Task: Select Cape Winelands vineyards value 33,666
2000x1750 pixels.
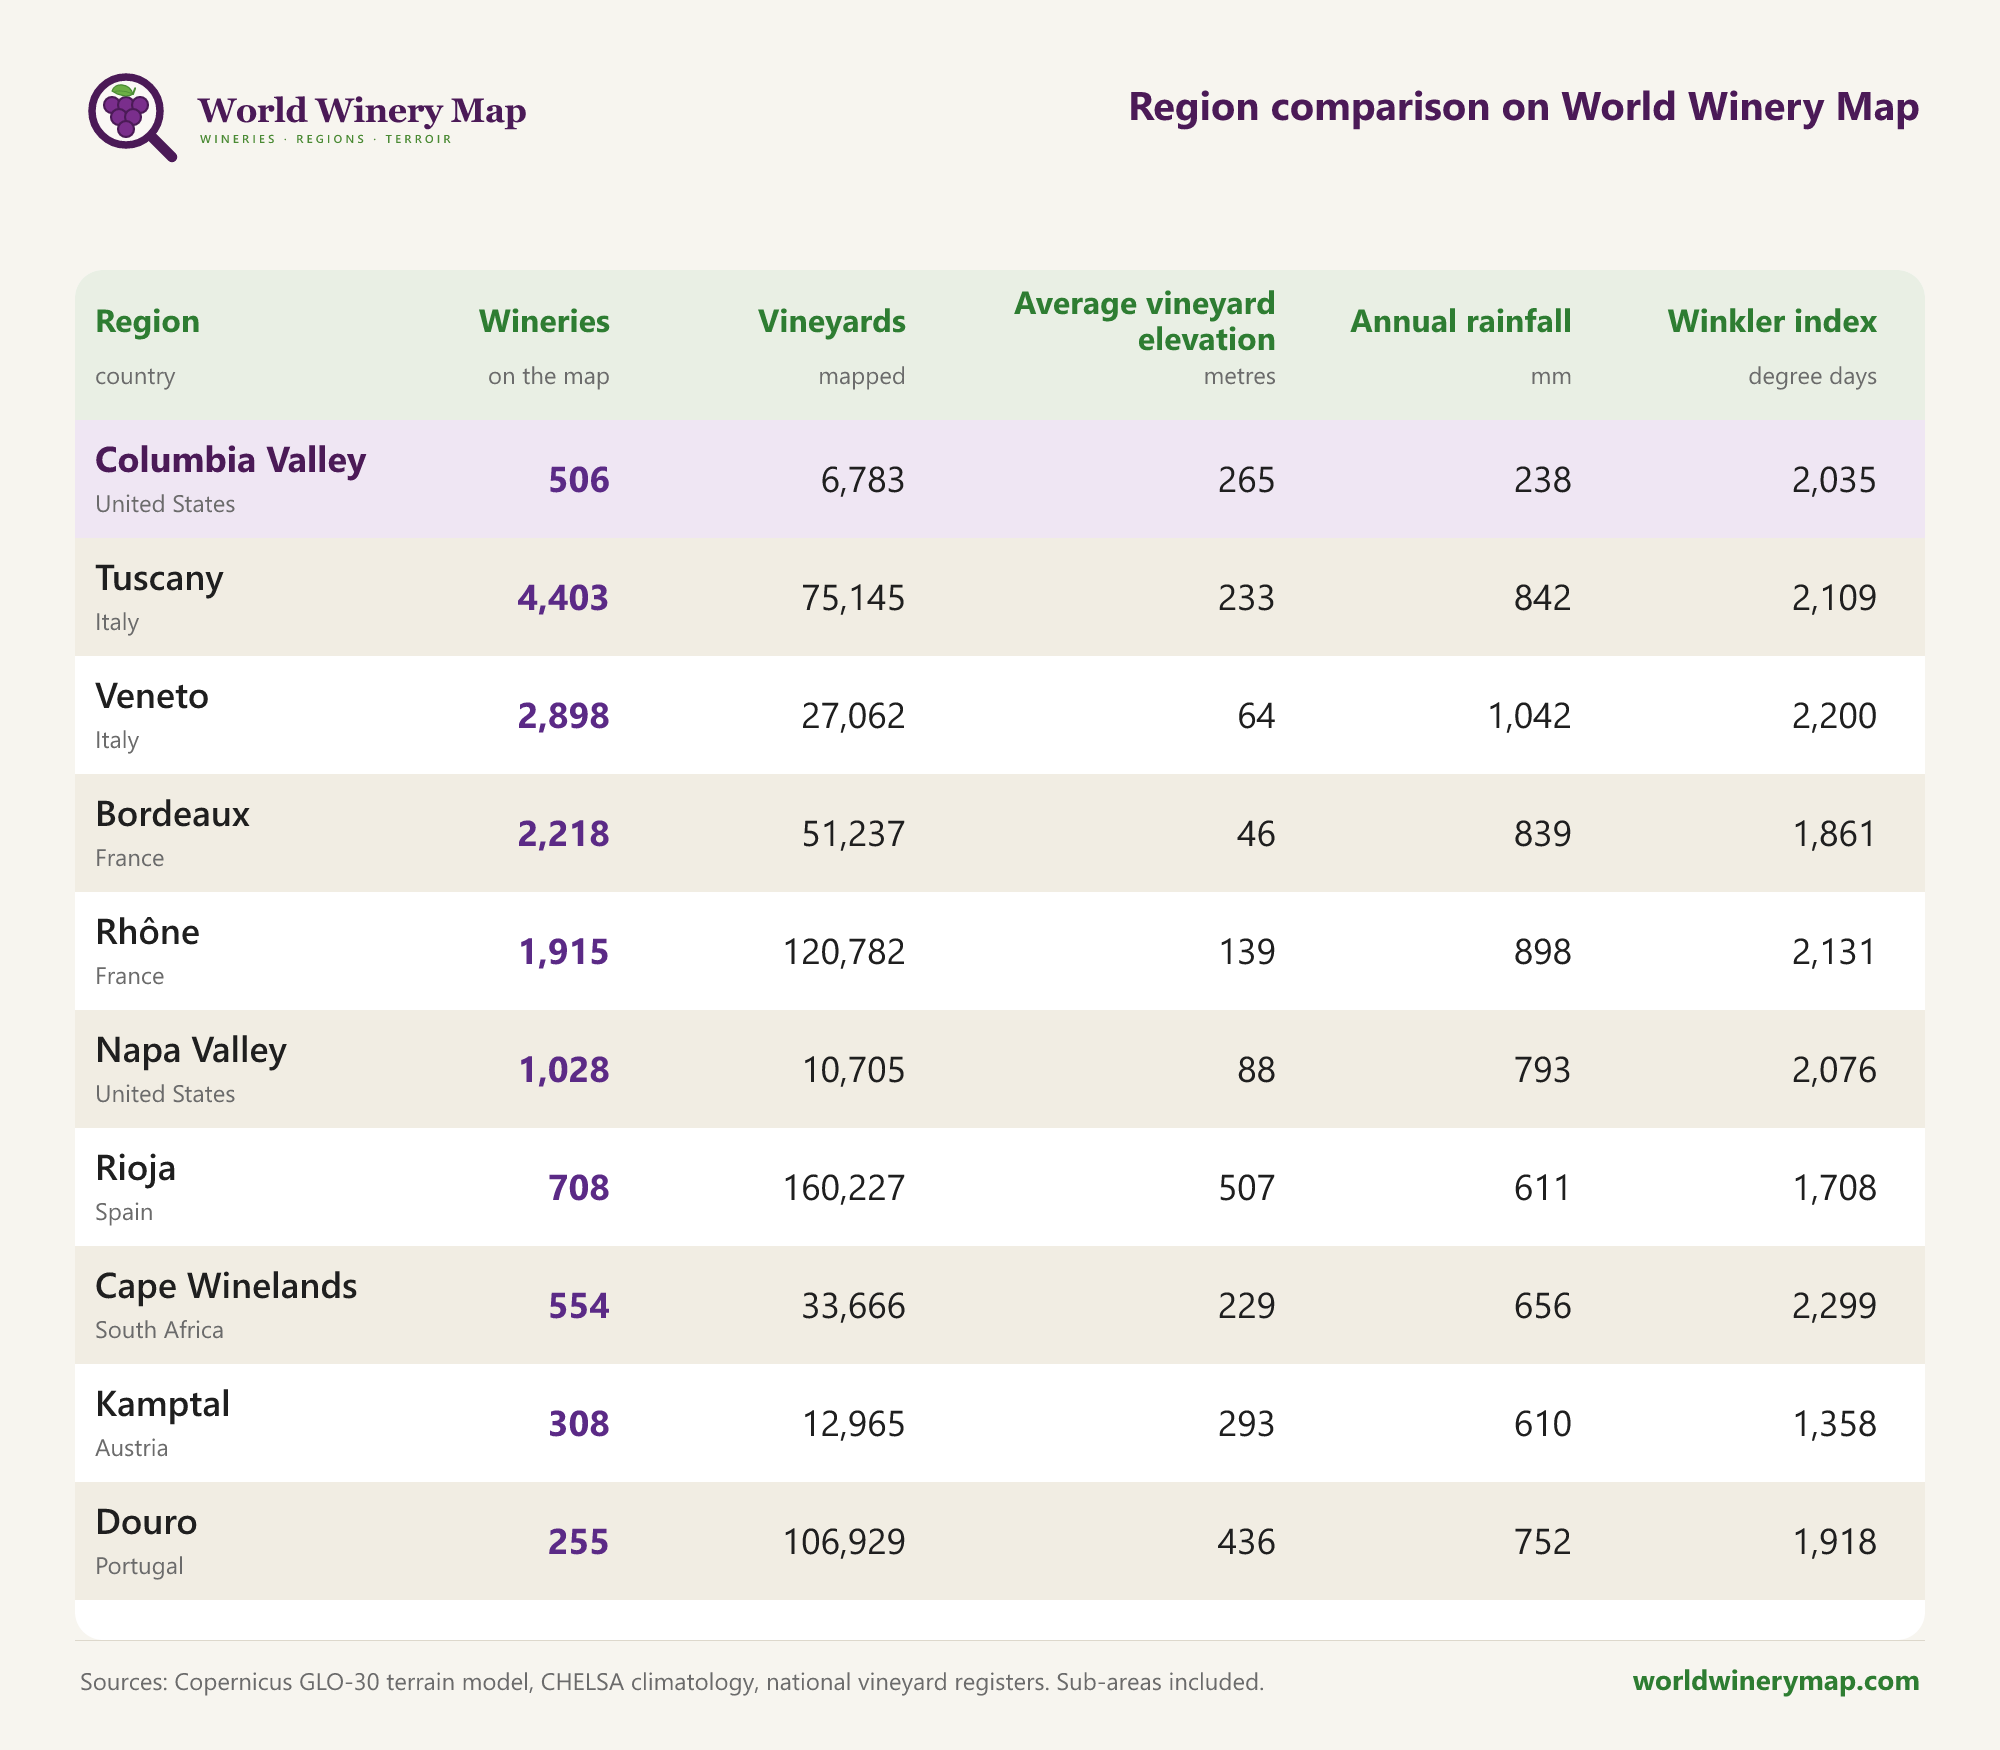Action: point(854,1306)
